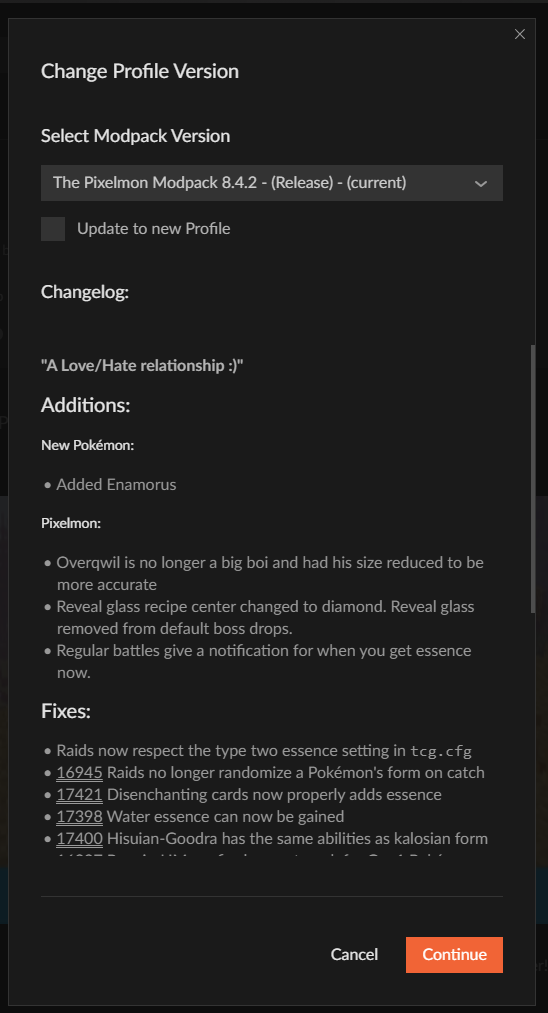Image resolution: width=548 pixels, height=1013 pixels.
Task: Visit issue link 17400
Action: click(x=79, y=839)
